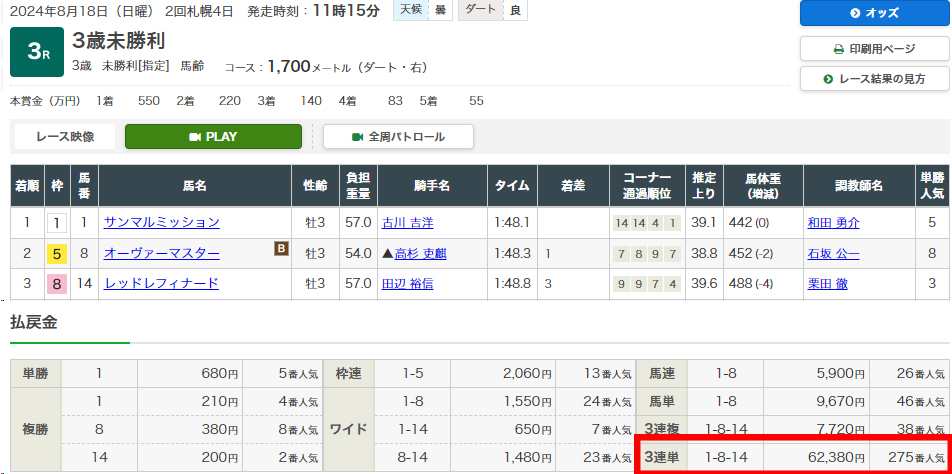952x474 pixels.
Task: Click the 2,060円 bracket quinella payout
Action: [528, 374]
